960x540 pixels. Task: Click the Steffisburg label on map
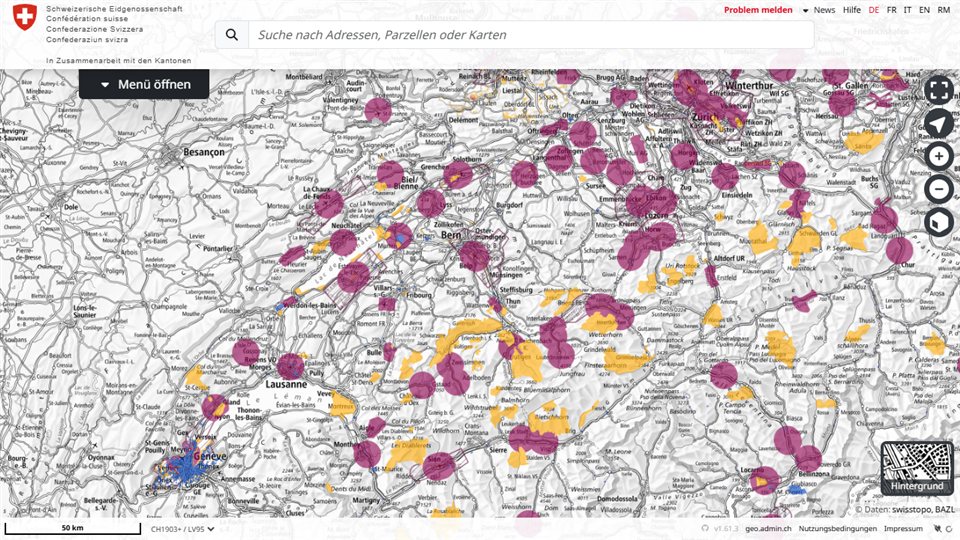click(x=516, y=290)
